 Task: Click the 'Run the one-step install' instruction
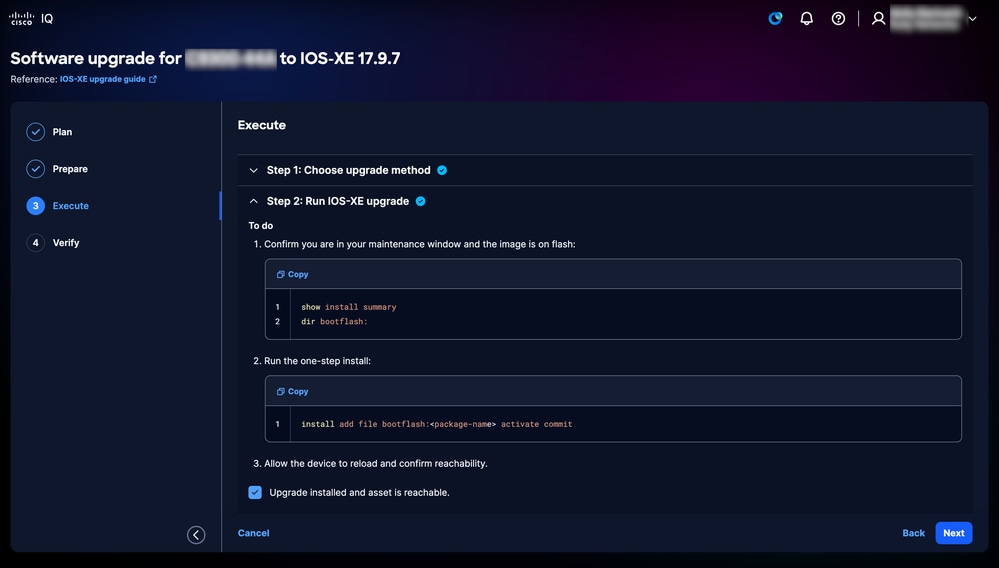(317, 361)
